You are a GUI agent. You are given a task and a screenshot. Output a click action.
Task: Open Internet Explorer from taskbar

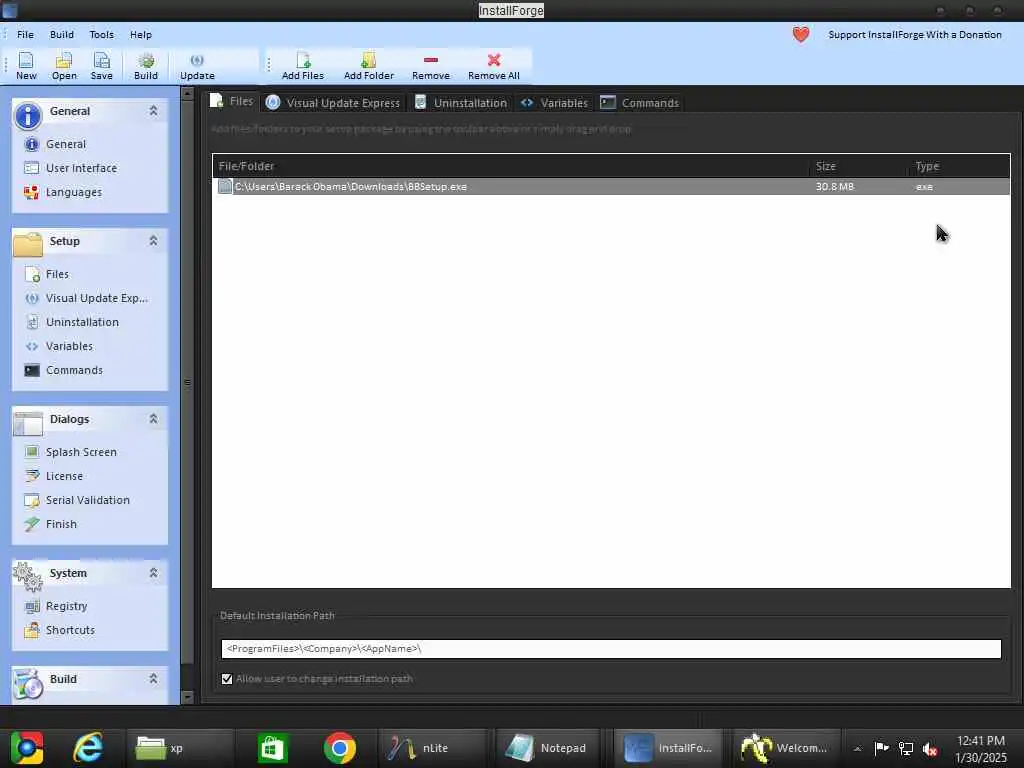pyautogui.click(x=88, y=748)
